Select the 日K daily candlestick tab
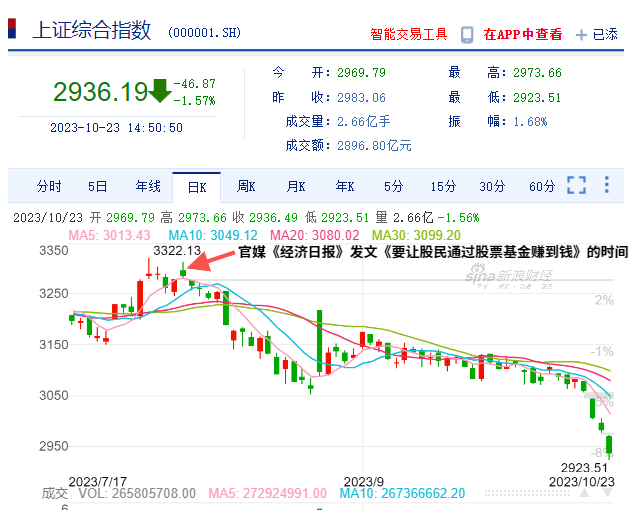The height and width of the screenshot is (510, 643). (197, 187)
